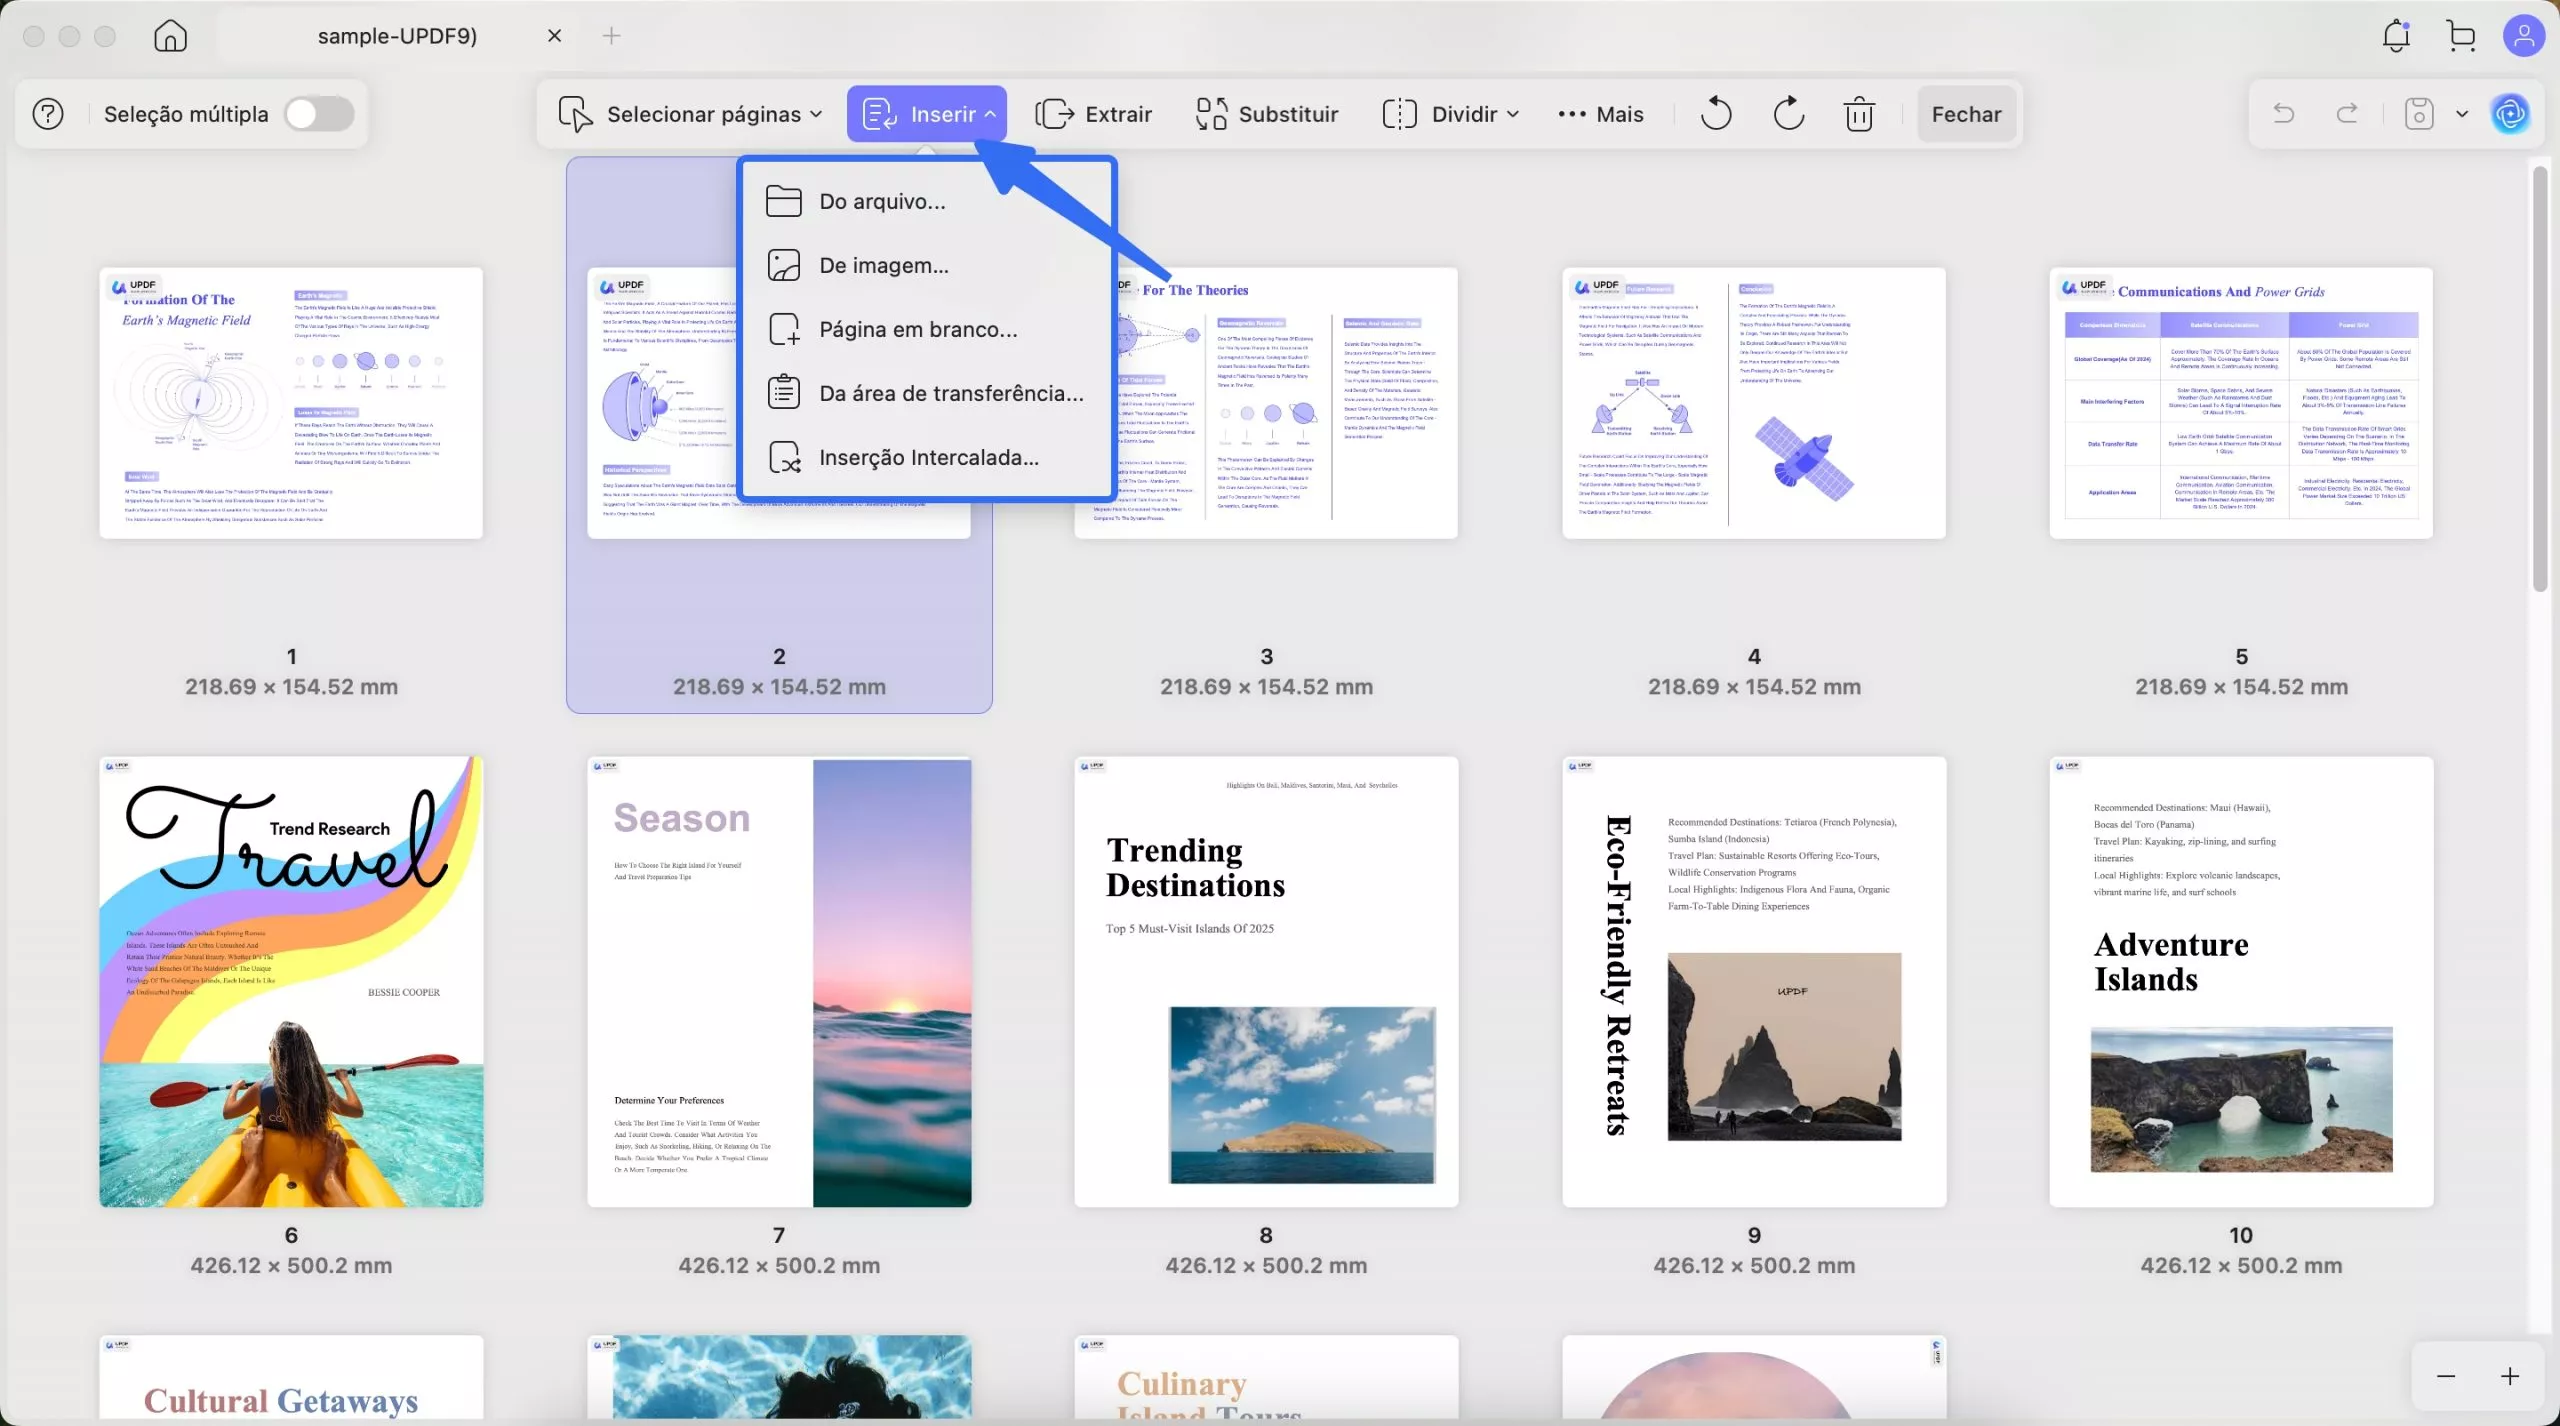Select Página em branco... option

point(917,329)
